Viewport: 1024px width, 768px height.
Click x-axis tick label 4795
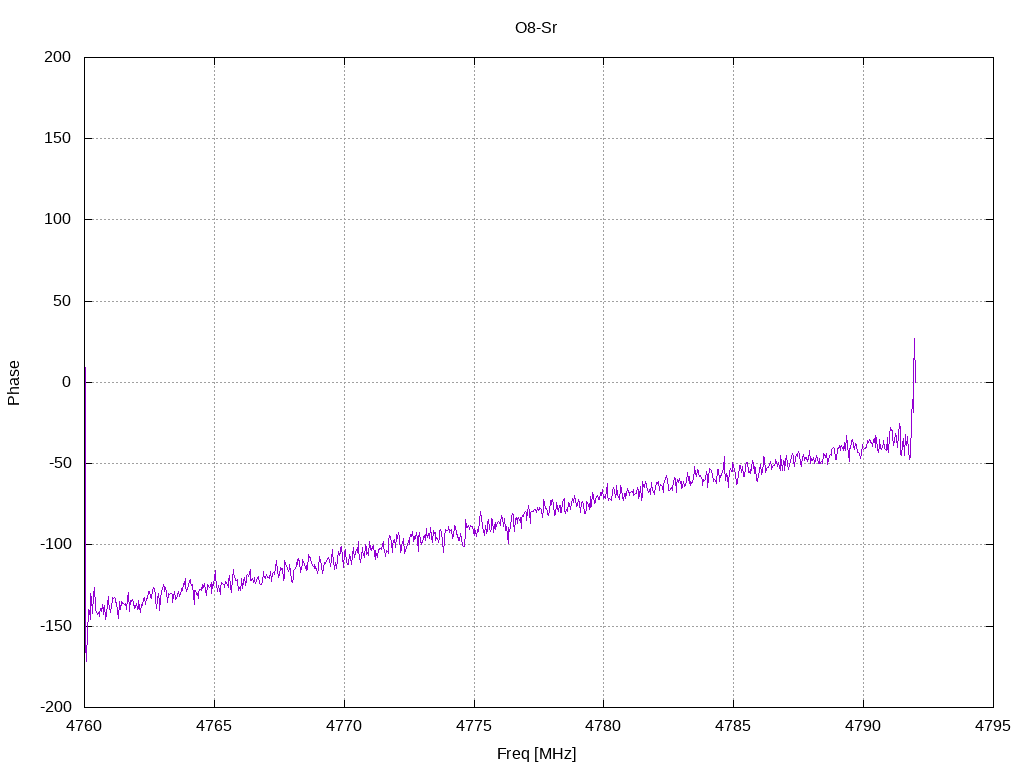tap(993, 726)
